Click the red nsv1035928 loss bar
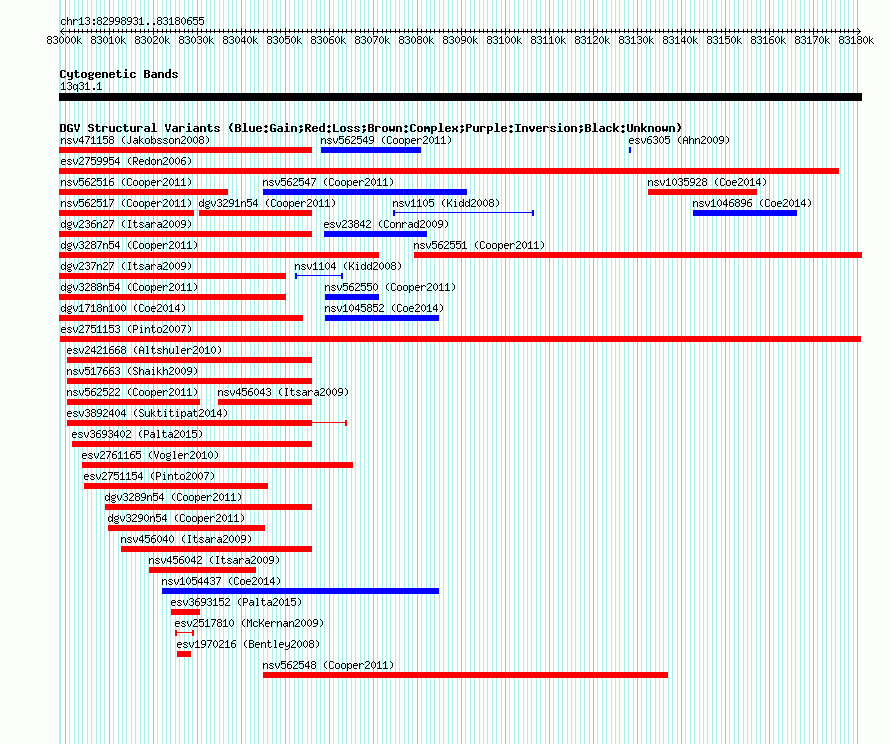 click(702, 192)
